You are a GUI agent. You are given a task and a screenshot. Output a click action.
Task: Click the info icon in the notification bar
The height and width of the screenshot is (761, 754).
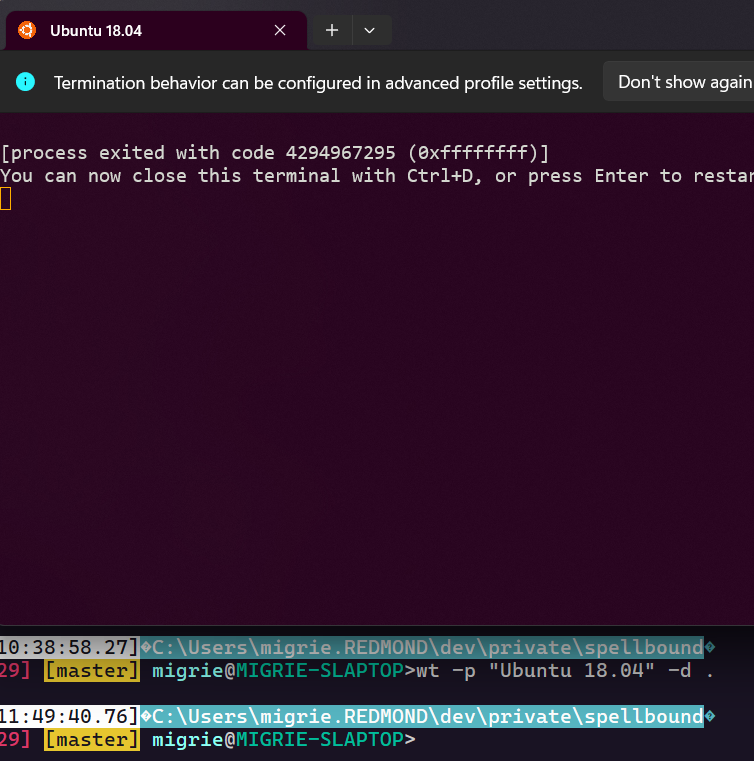click(25, 82)
